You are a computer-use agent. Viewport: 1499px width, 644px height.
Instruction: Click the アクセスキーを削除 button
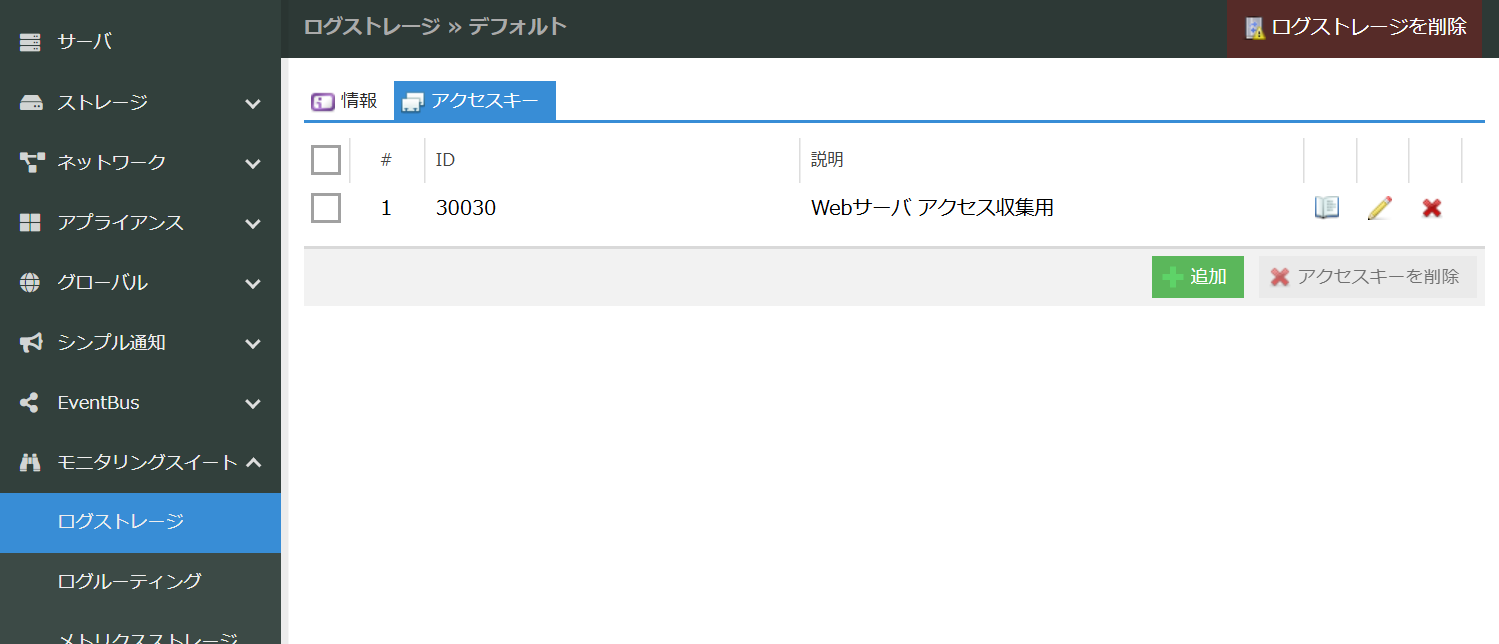coord(1368,277)
